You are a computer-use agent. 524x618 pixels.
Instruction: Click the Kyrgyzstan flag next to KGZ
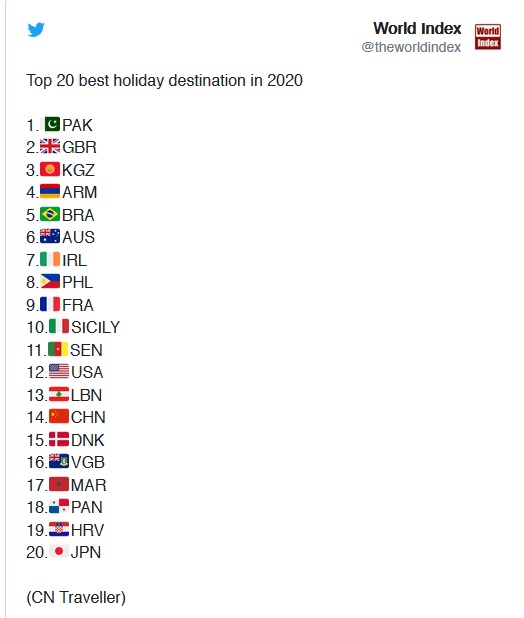[x=50, y=169]
